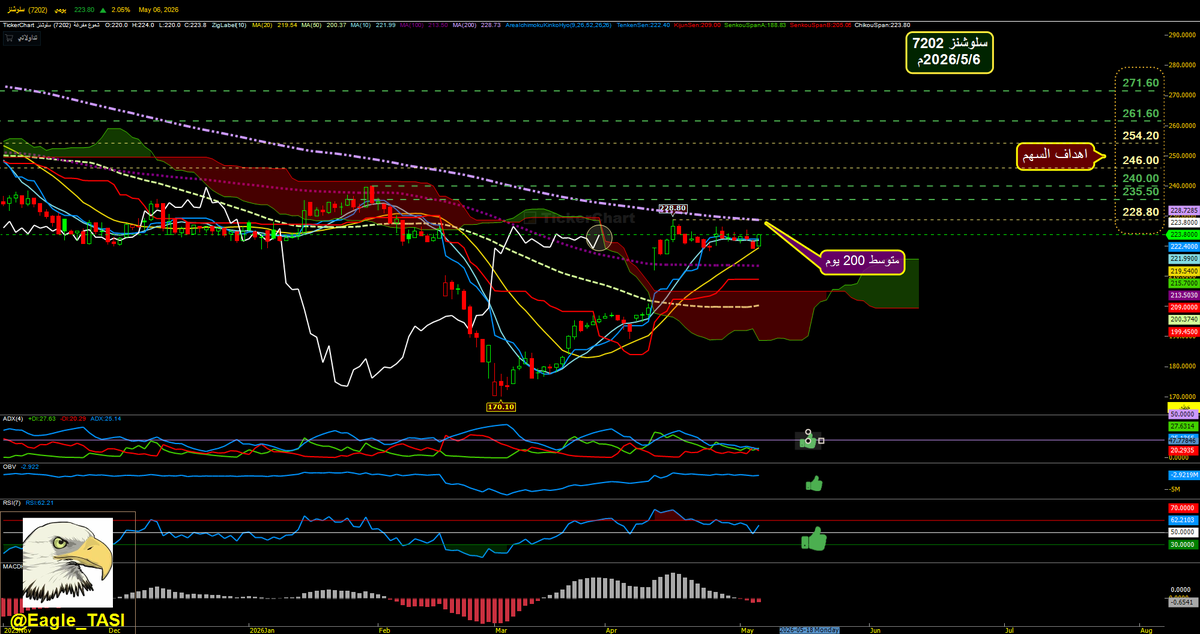Image resolution: width=1200 pixels, height=634 pixels.
Task: Click the green title box with 7202 and date
Action: [x=949, y=52]
